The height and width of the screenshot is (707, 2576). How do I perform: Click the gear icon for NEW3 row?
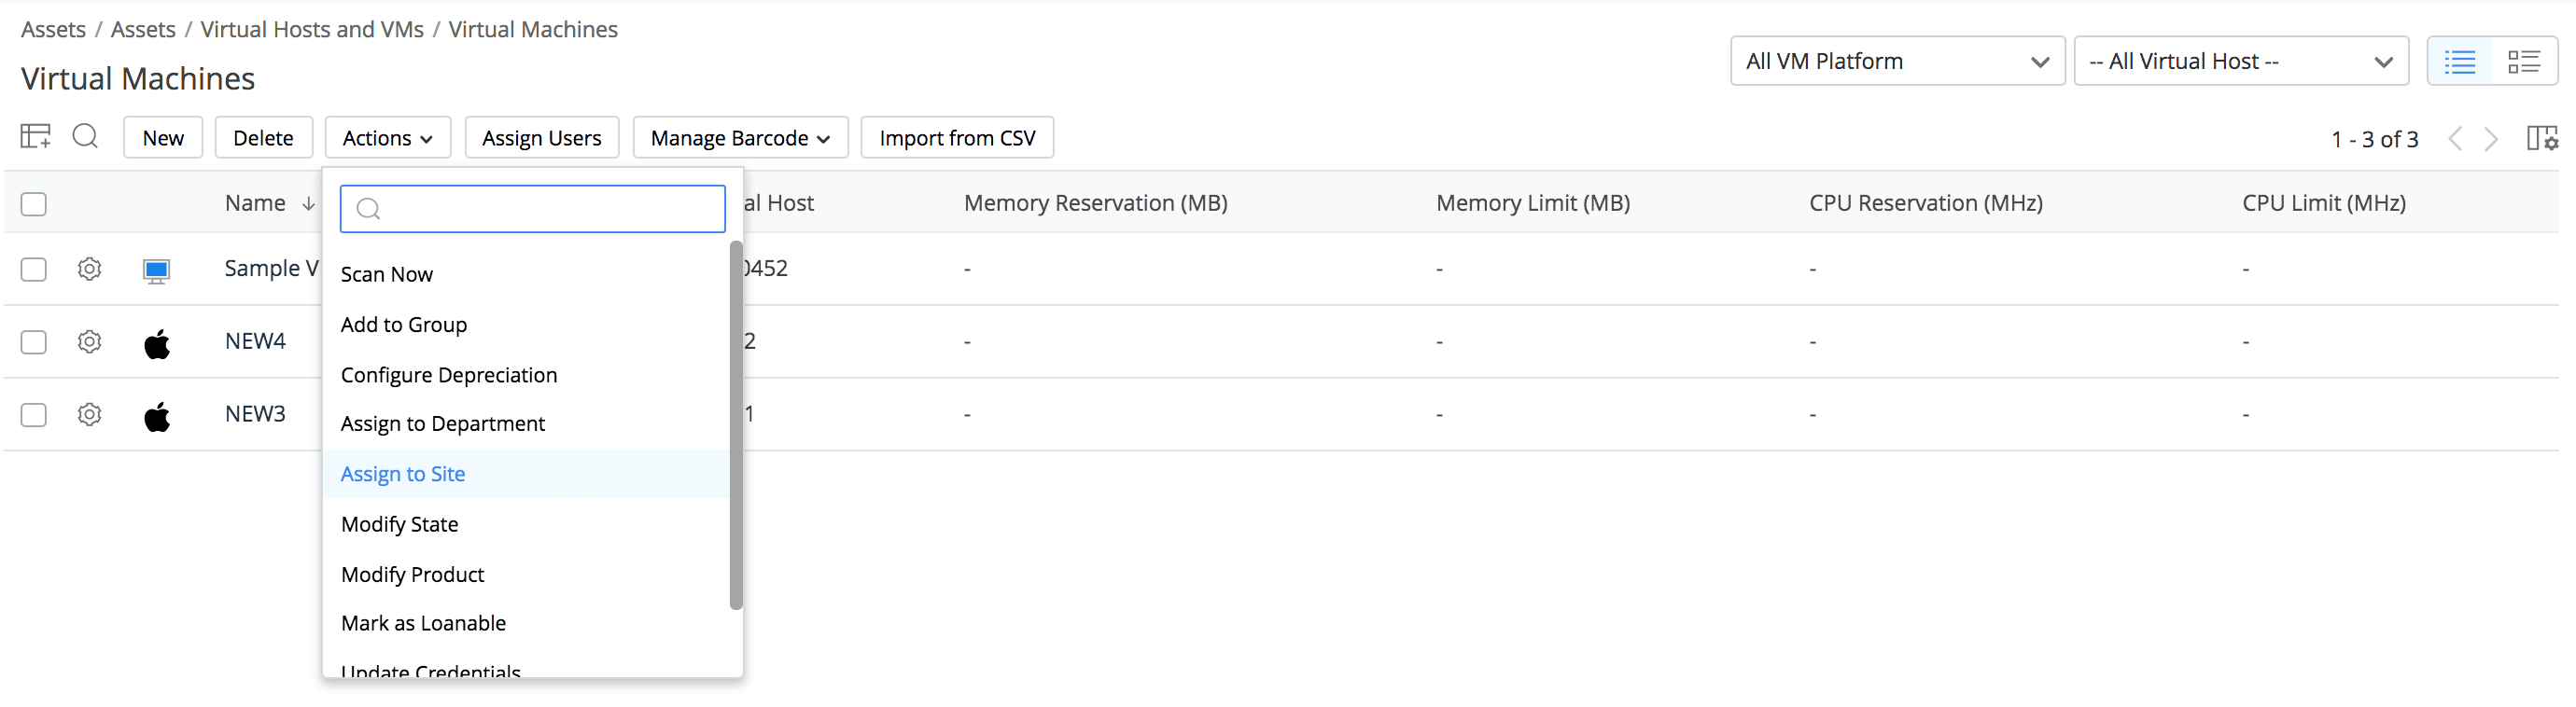click(90, 415)
